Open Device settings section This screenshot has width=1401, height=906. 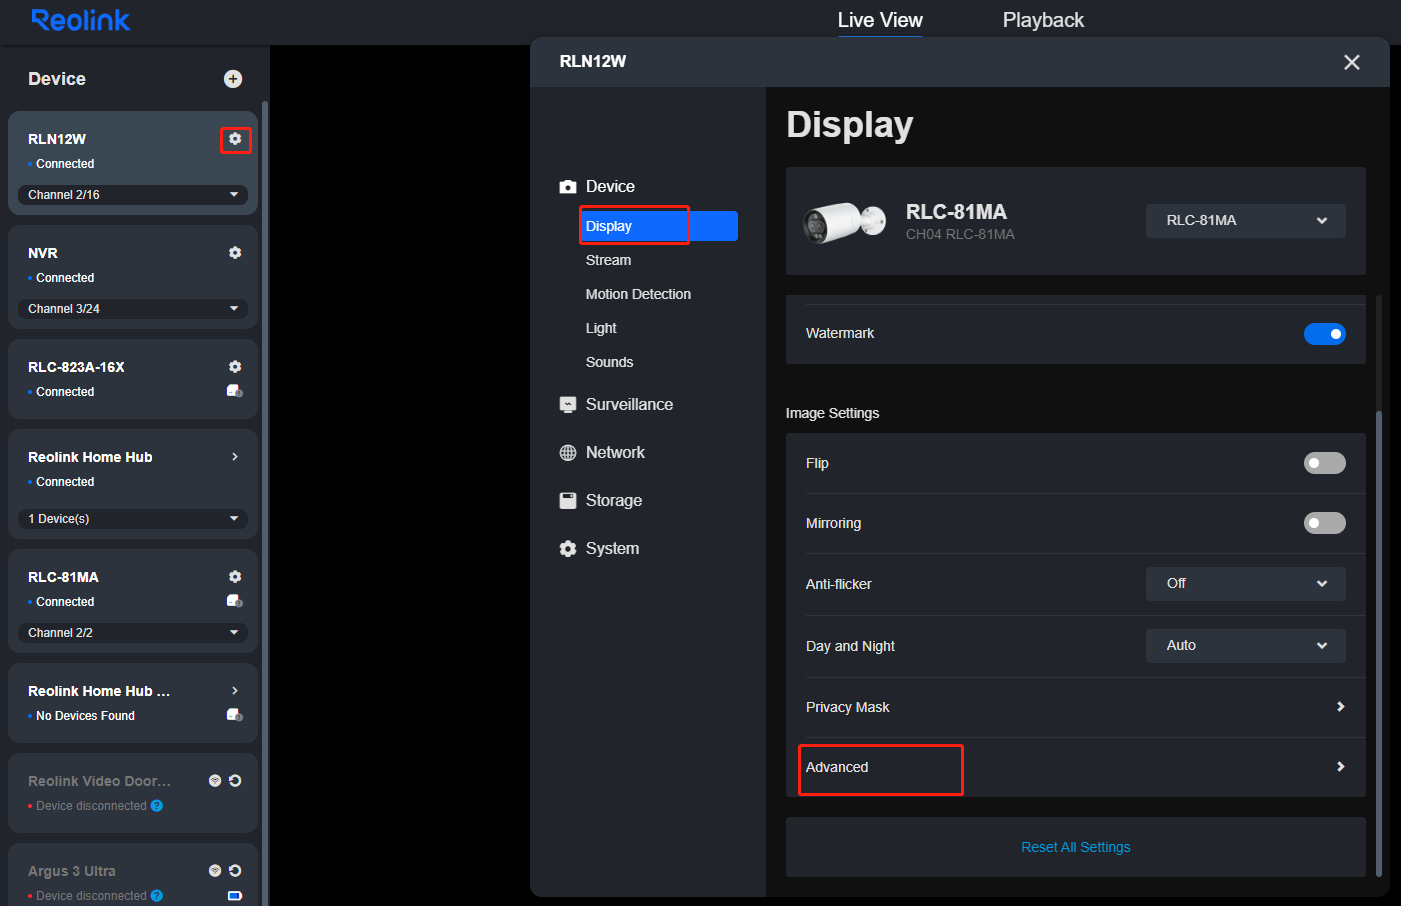click(x=597, y=187)
